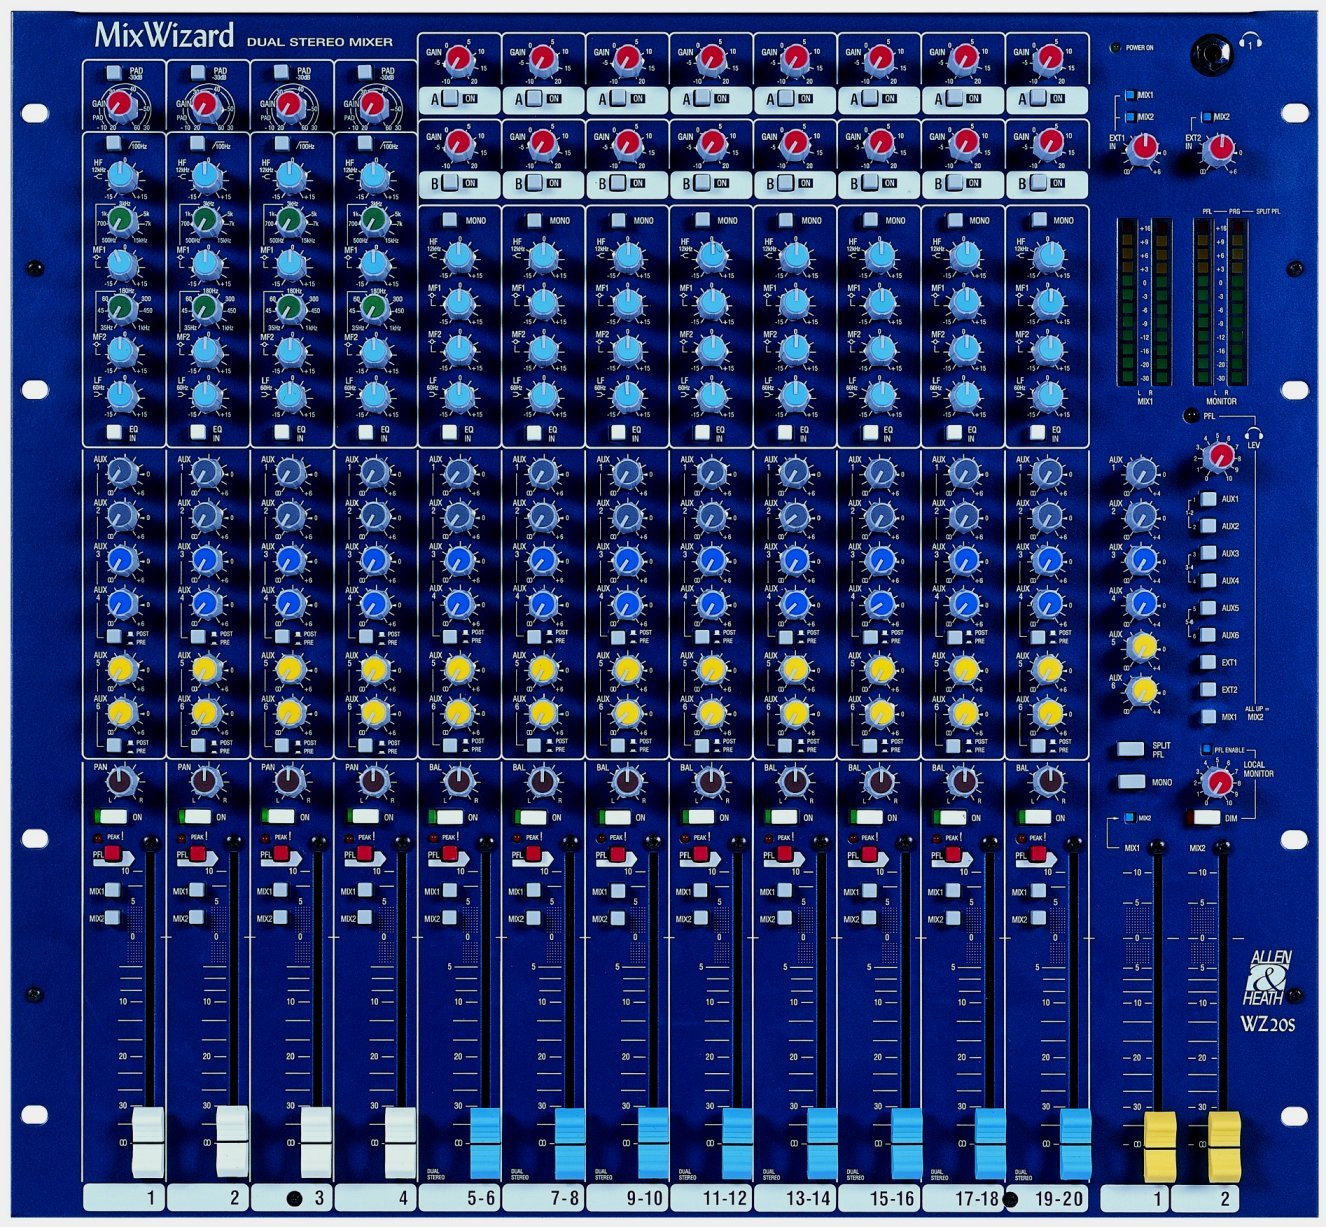Image resolution: width=1326 pixels, height=1227 pixels.
Task: Select the EXT1 monitor source switch
Action: pos(1208,662)
